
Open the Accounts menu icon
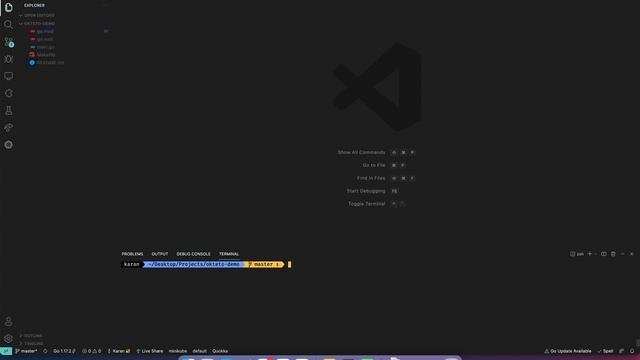click(x=8, y=321)
